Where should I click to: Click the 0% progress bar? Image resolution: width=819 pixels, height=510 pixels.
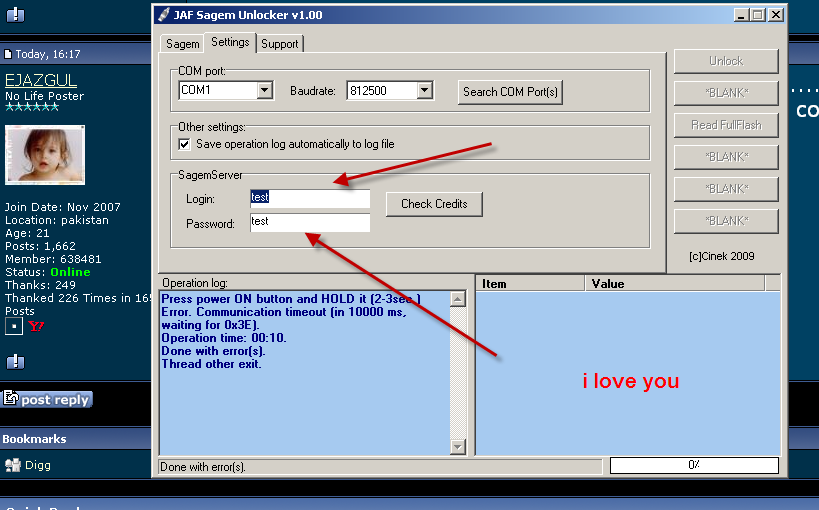[x=694, y=465]
